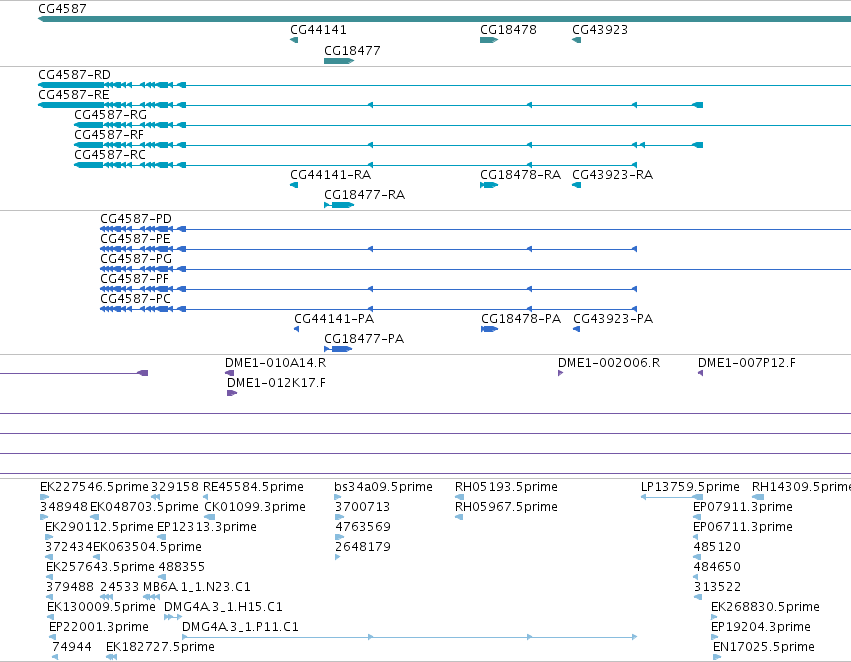Select the EK130009.5prime EST label
The image size is (851, 662).
pos(101,607)
